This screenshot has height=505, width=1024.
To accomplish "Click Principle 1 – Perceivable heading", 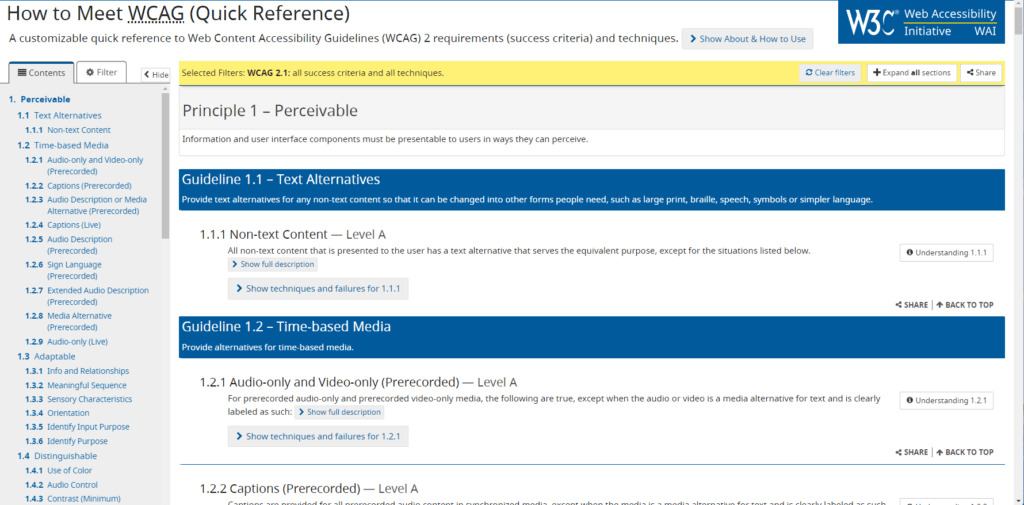I will (x=270, y=111).
